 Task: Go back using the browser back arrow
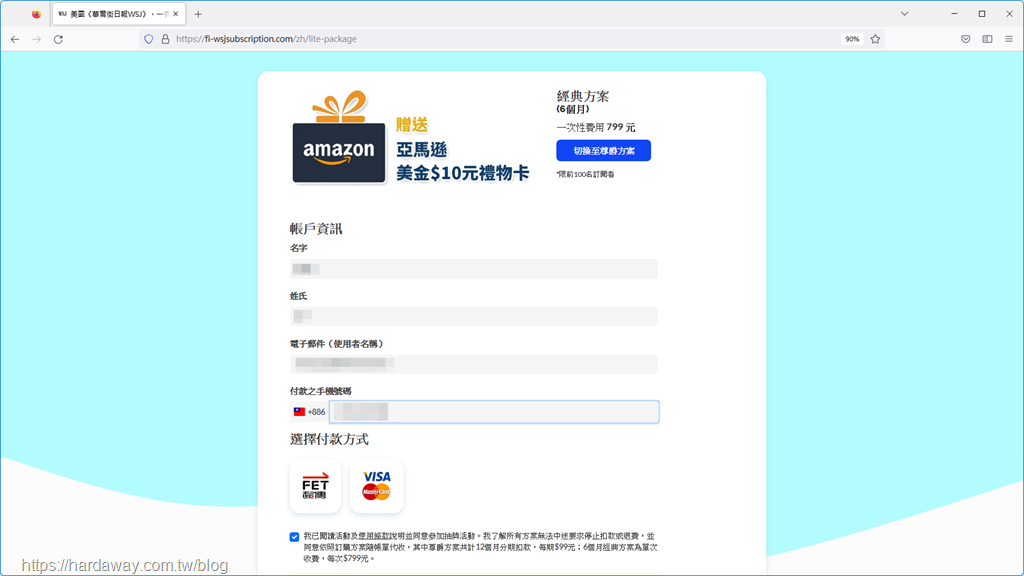(15, 39)
